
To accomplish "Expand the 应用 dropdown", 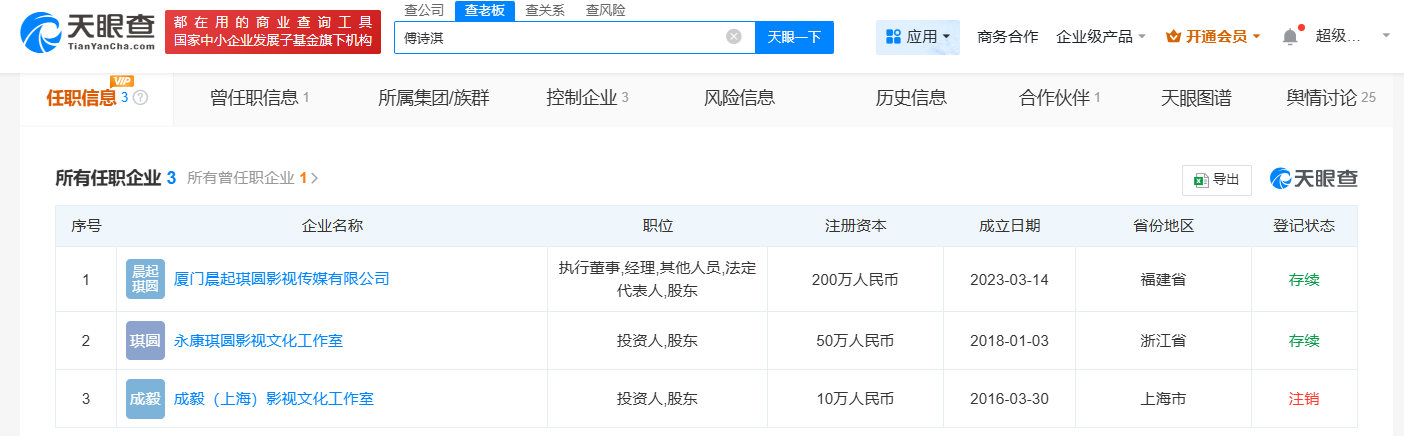I will pyautogui.click(x=917, y=37).
